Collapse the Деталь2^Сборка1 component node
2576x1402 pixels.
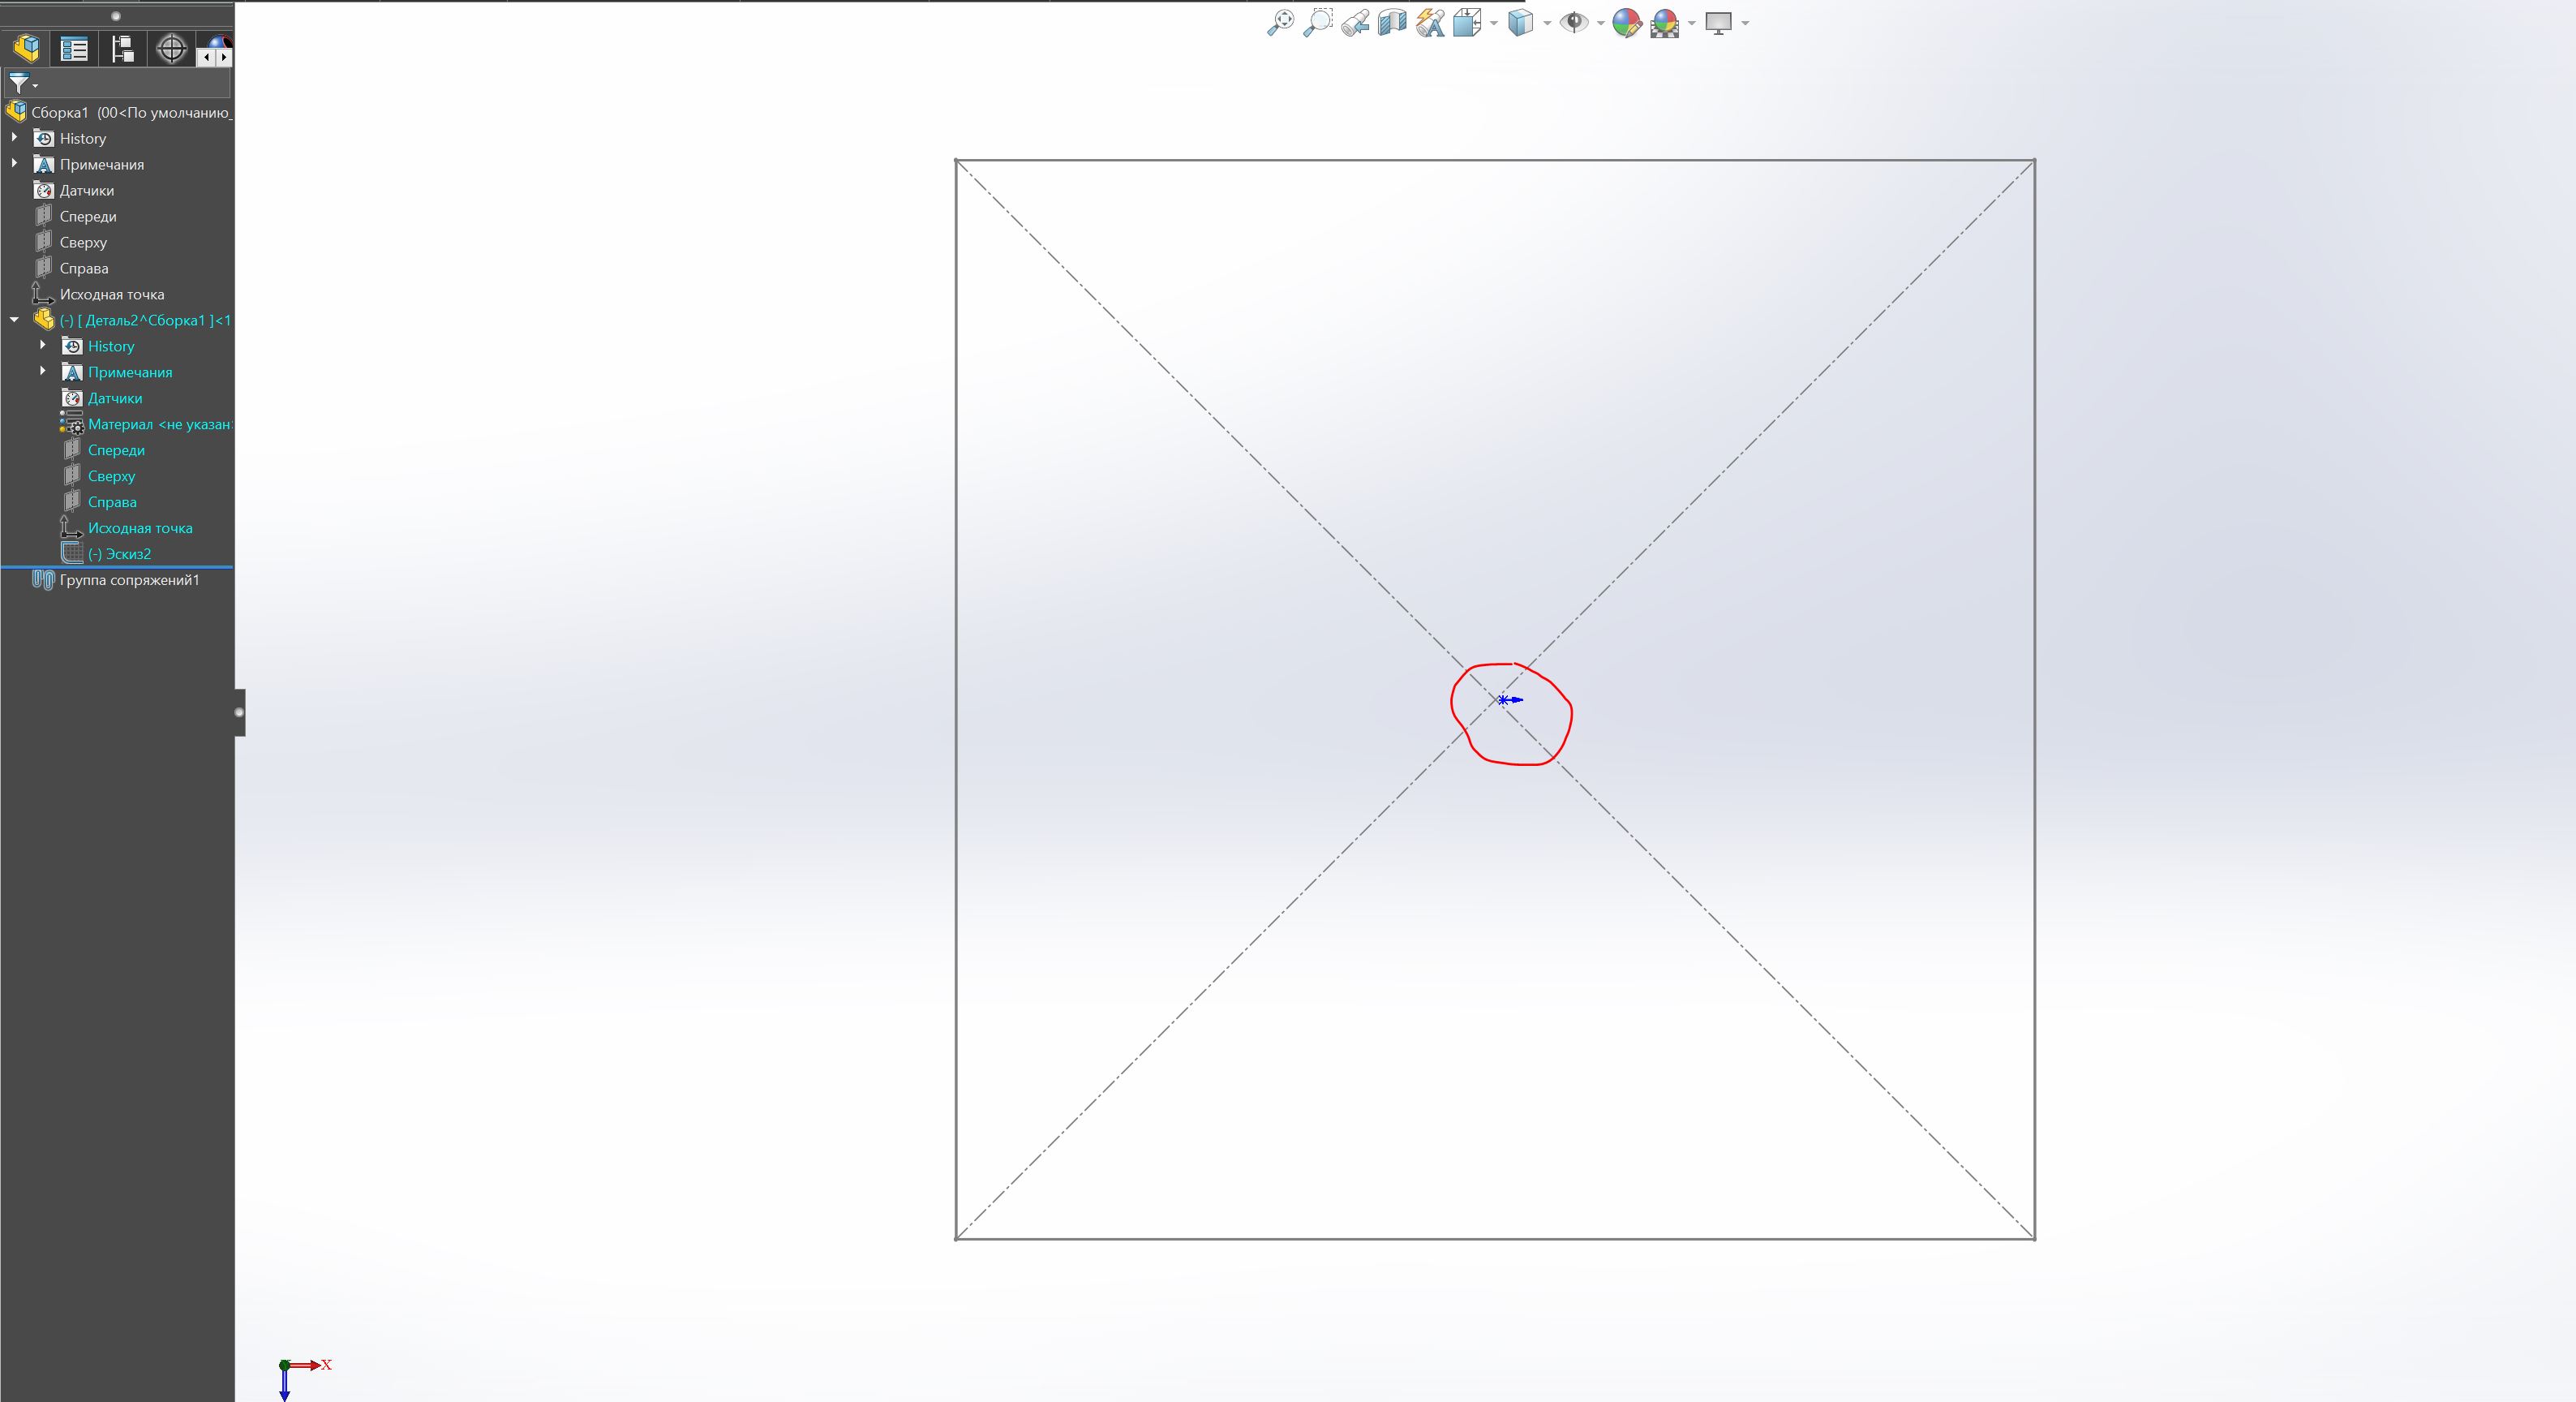14,320
